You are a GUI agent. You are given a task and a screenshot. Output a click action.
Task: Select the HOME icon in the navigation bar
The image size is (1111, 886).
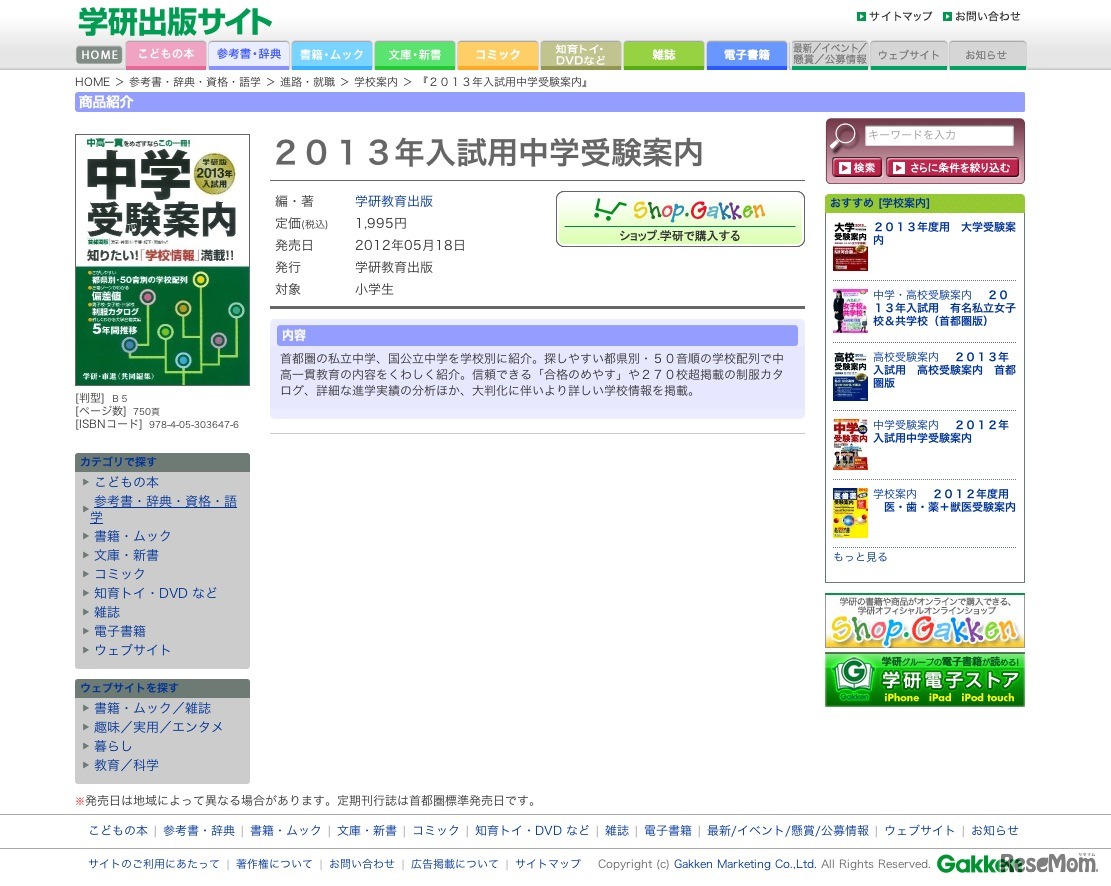click(x=98, y=55)
